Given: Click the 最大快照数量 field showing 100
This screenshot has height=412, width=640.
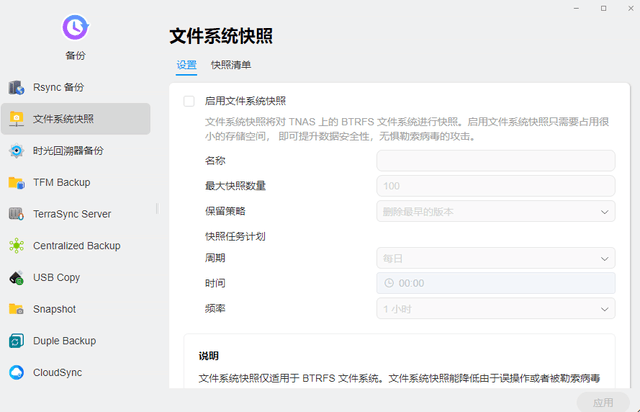Looking at the screenshot, I should pyautogui.click(x=496, y=186).
